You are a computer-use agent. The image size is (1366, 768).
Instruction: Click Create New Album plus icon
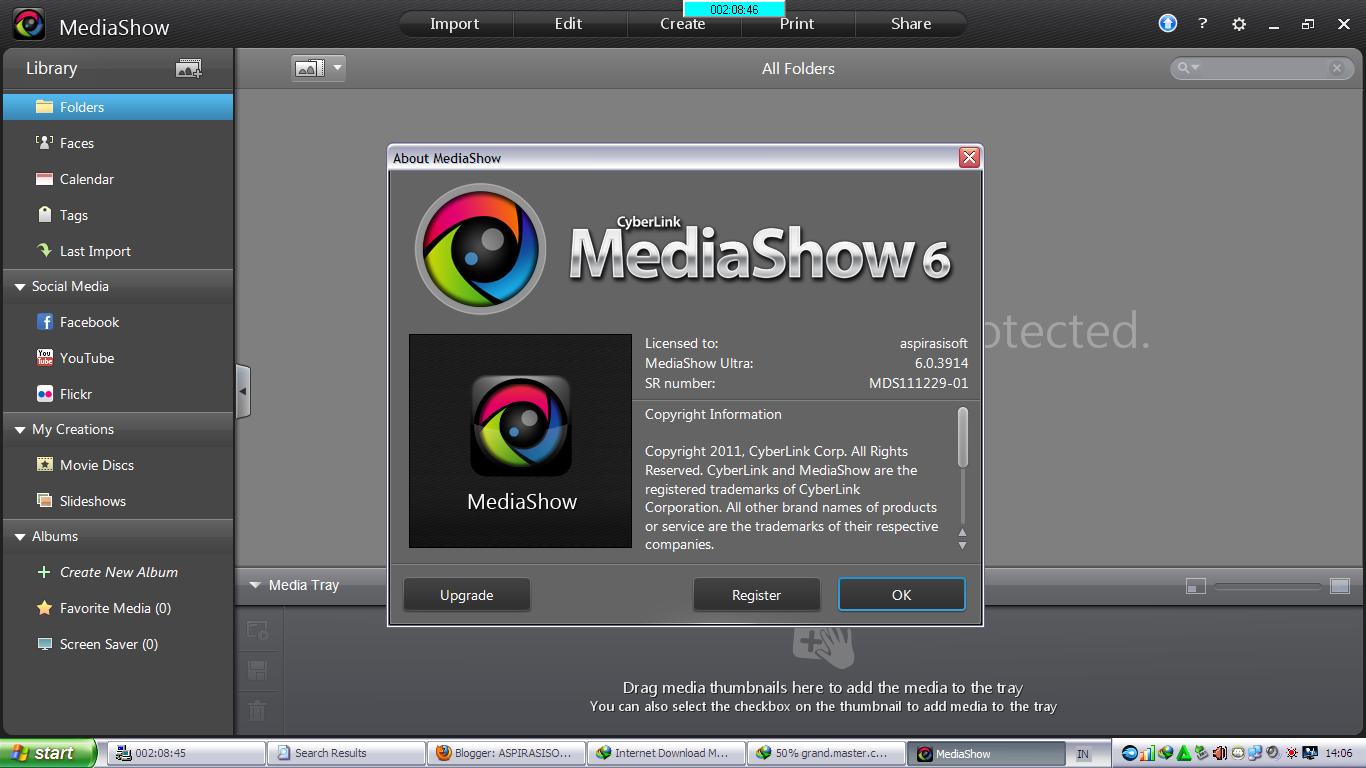point(44,572)
